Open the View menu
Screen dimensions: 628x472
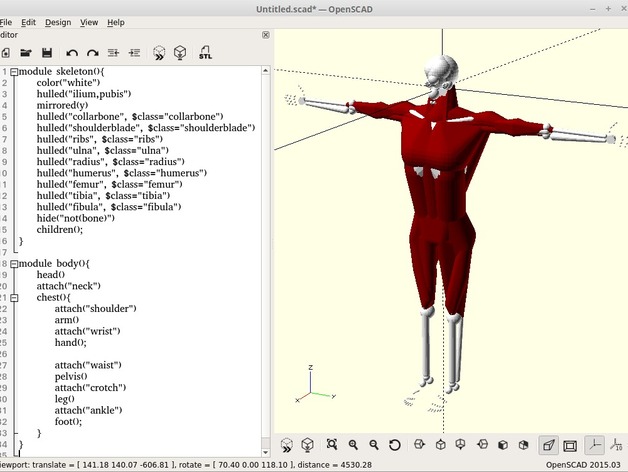[89, 22]
